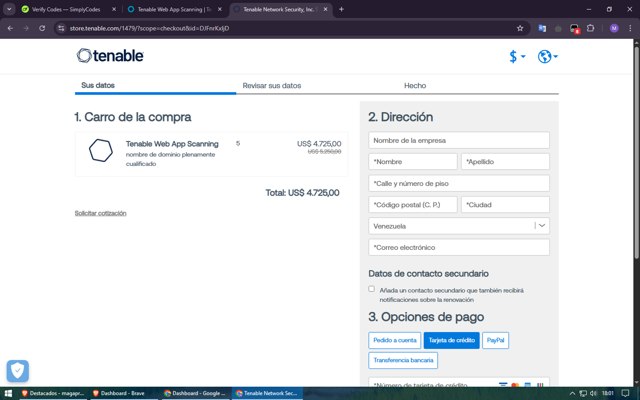Choose PayPal payment option
640x400 pixels.
pos(496,340)
